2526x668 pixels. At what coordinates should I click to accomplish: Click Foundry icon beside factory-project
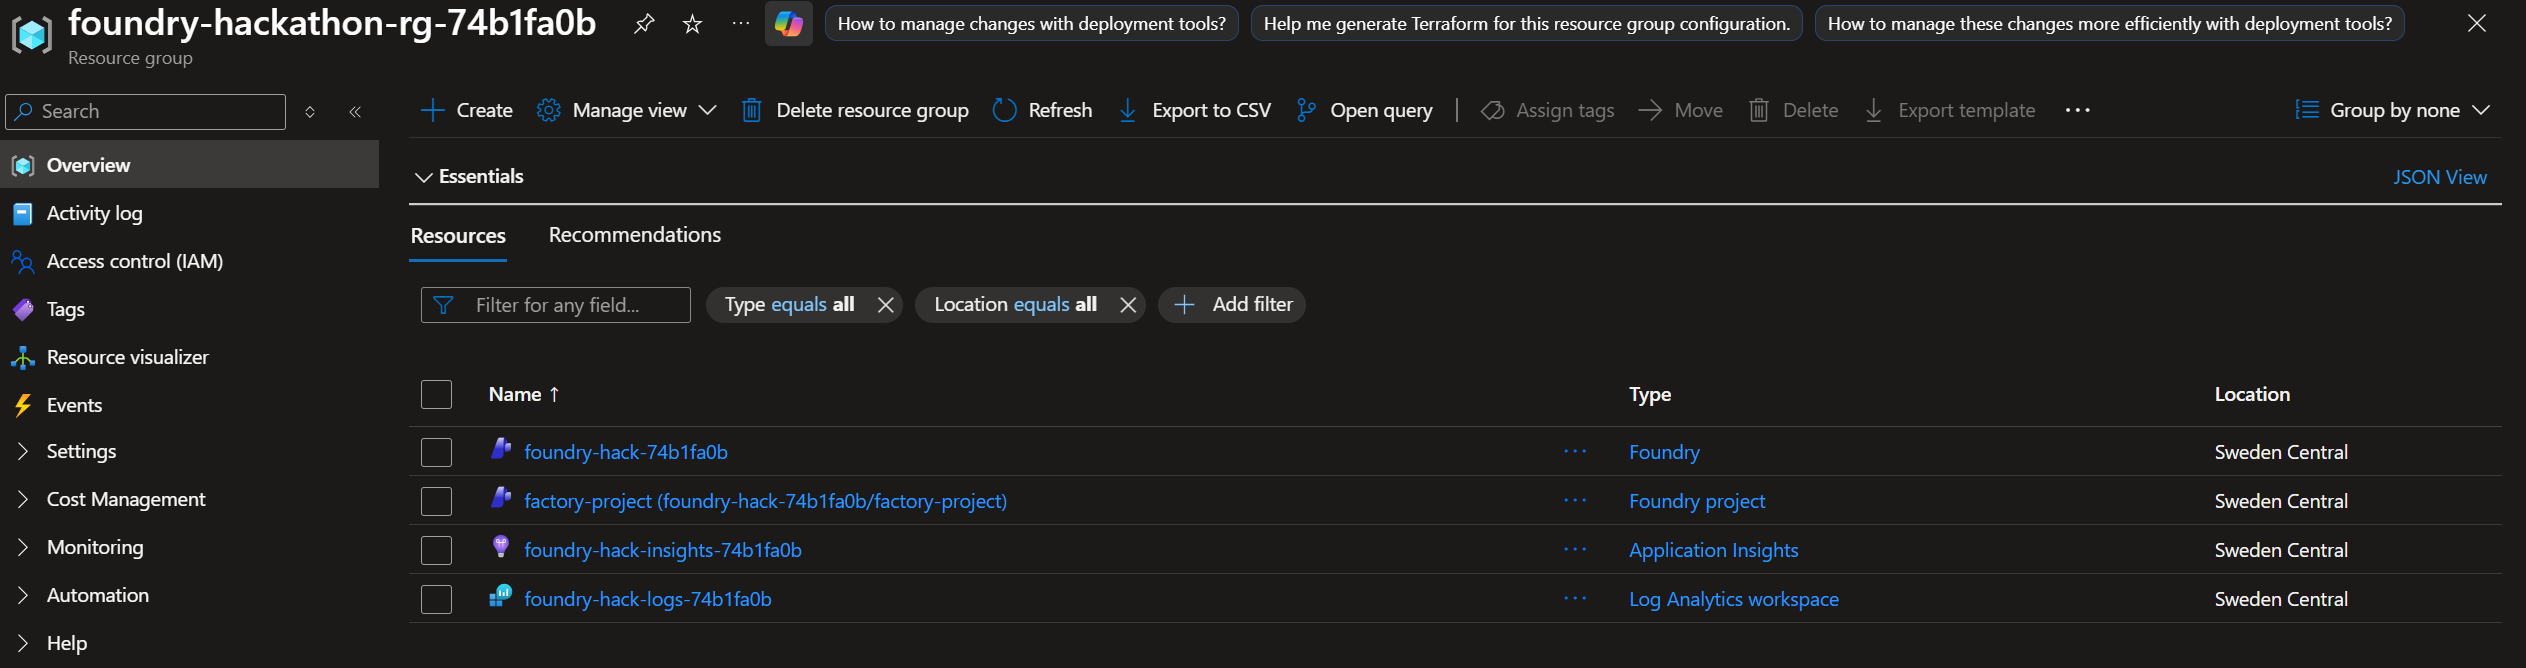[x=501, y=497]
